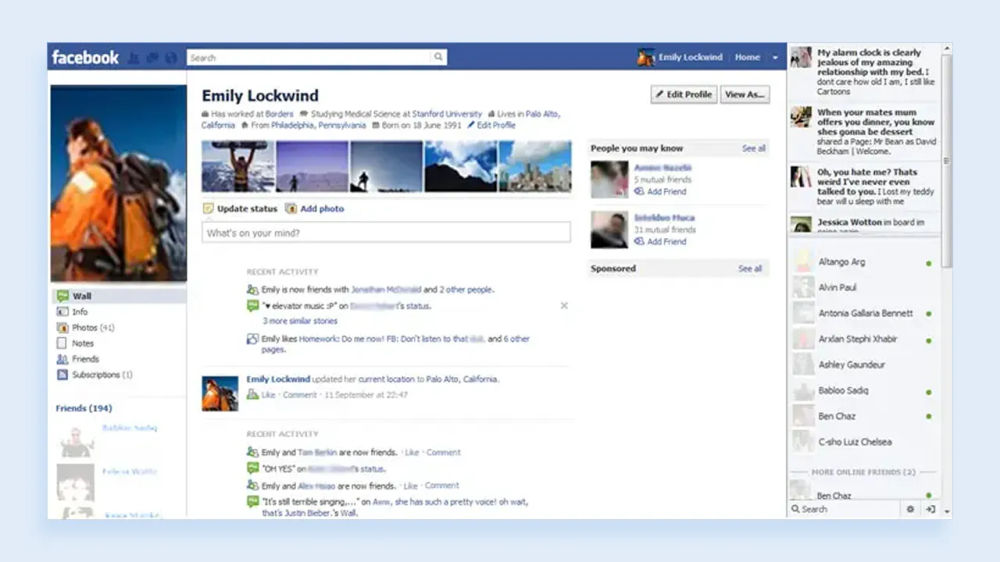Open the 2 other people link
Viewport: 1000px width, 562px height.
[x=466, y=290]
